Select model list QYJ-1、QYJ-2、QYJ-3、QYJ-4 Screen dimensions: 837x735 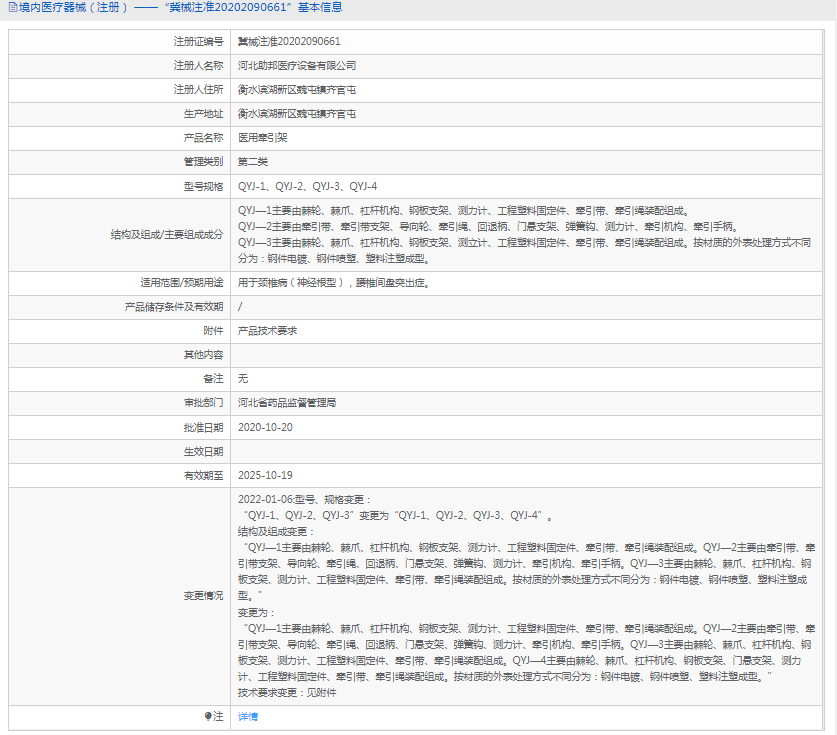pos(307,186)
